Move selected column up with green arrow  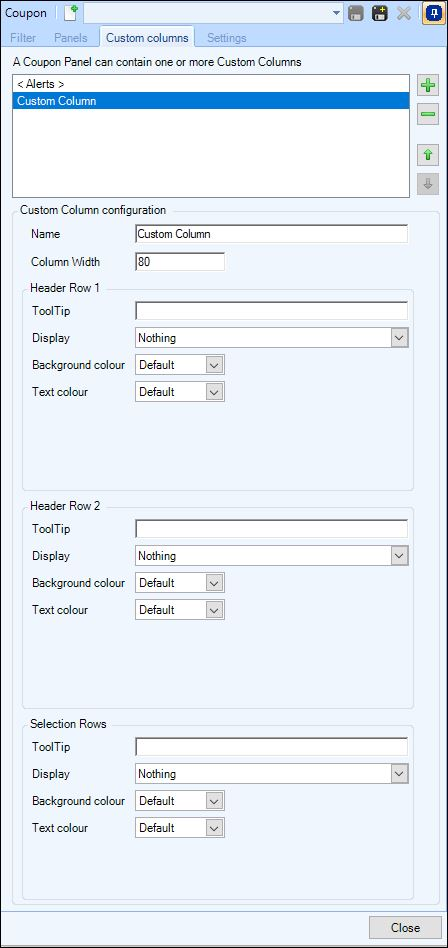(x=428, y=155)
